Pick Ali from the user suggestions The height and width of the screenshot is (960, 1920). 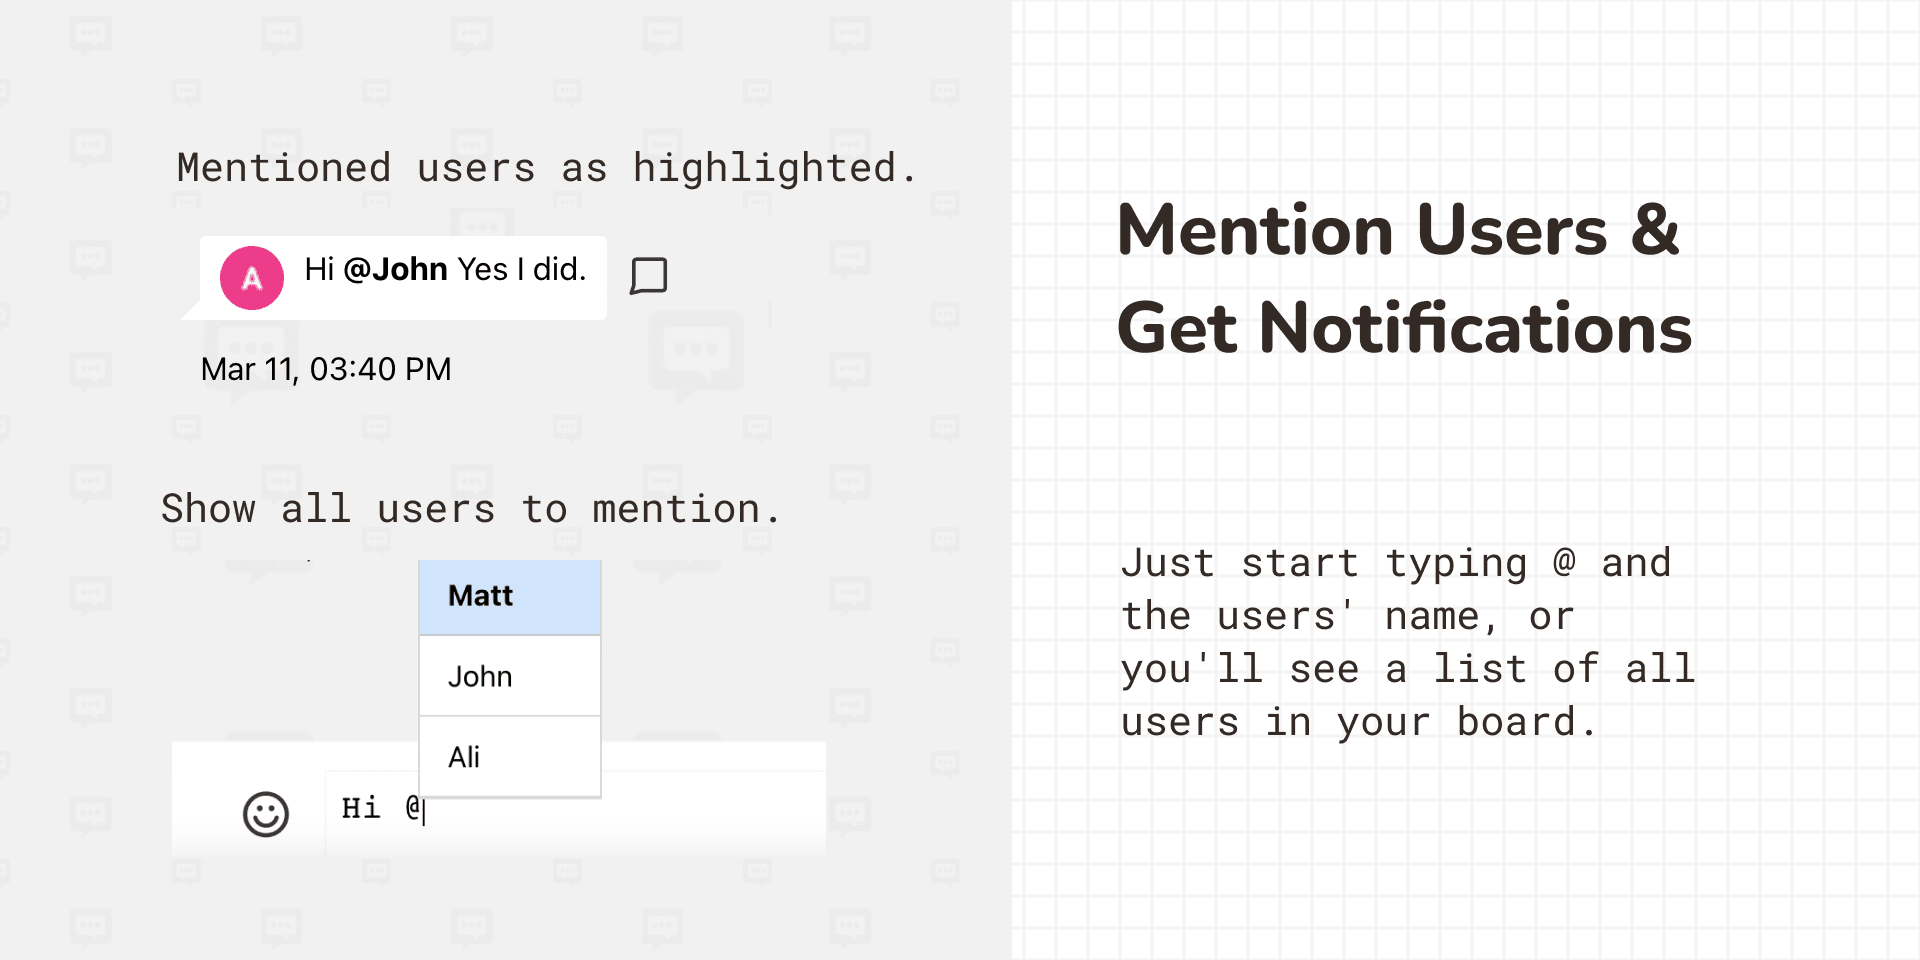point(510,757)
